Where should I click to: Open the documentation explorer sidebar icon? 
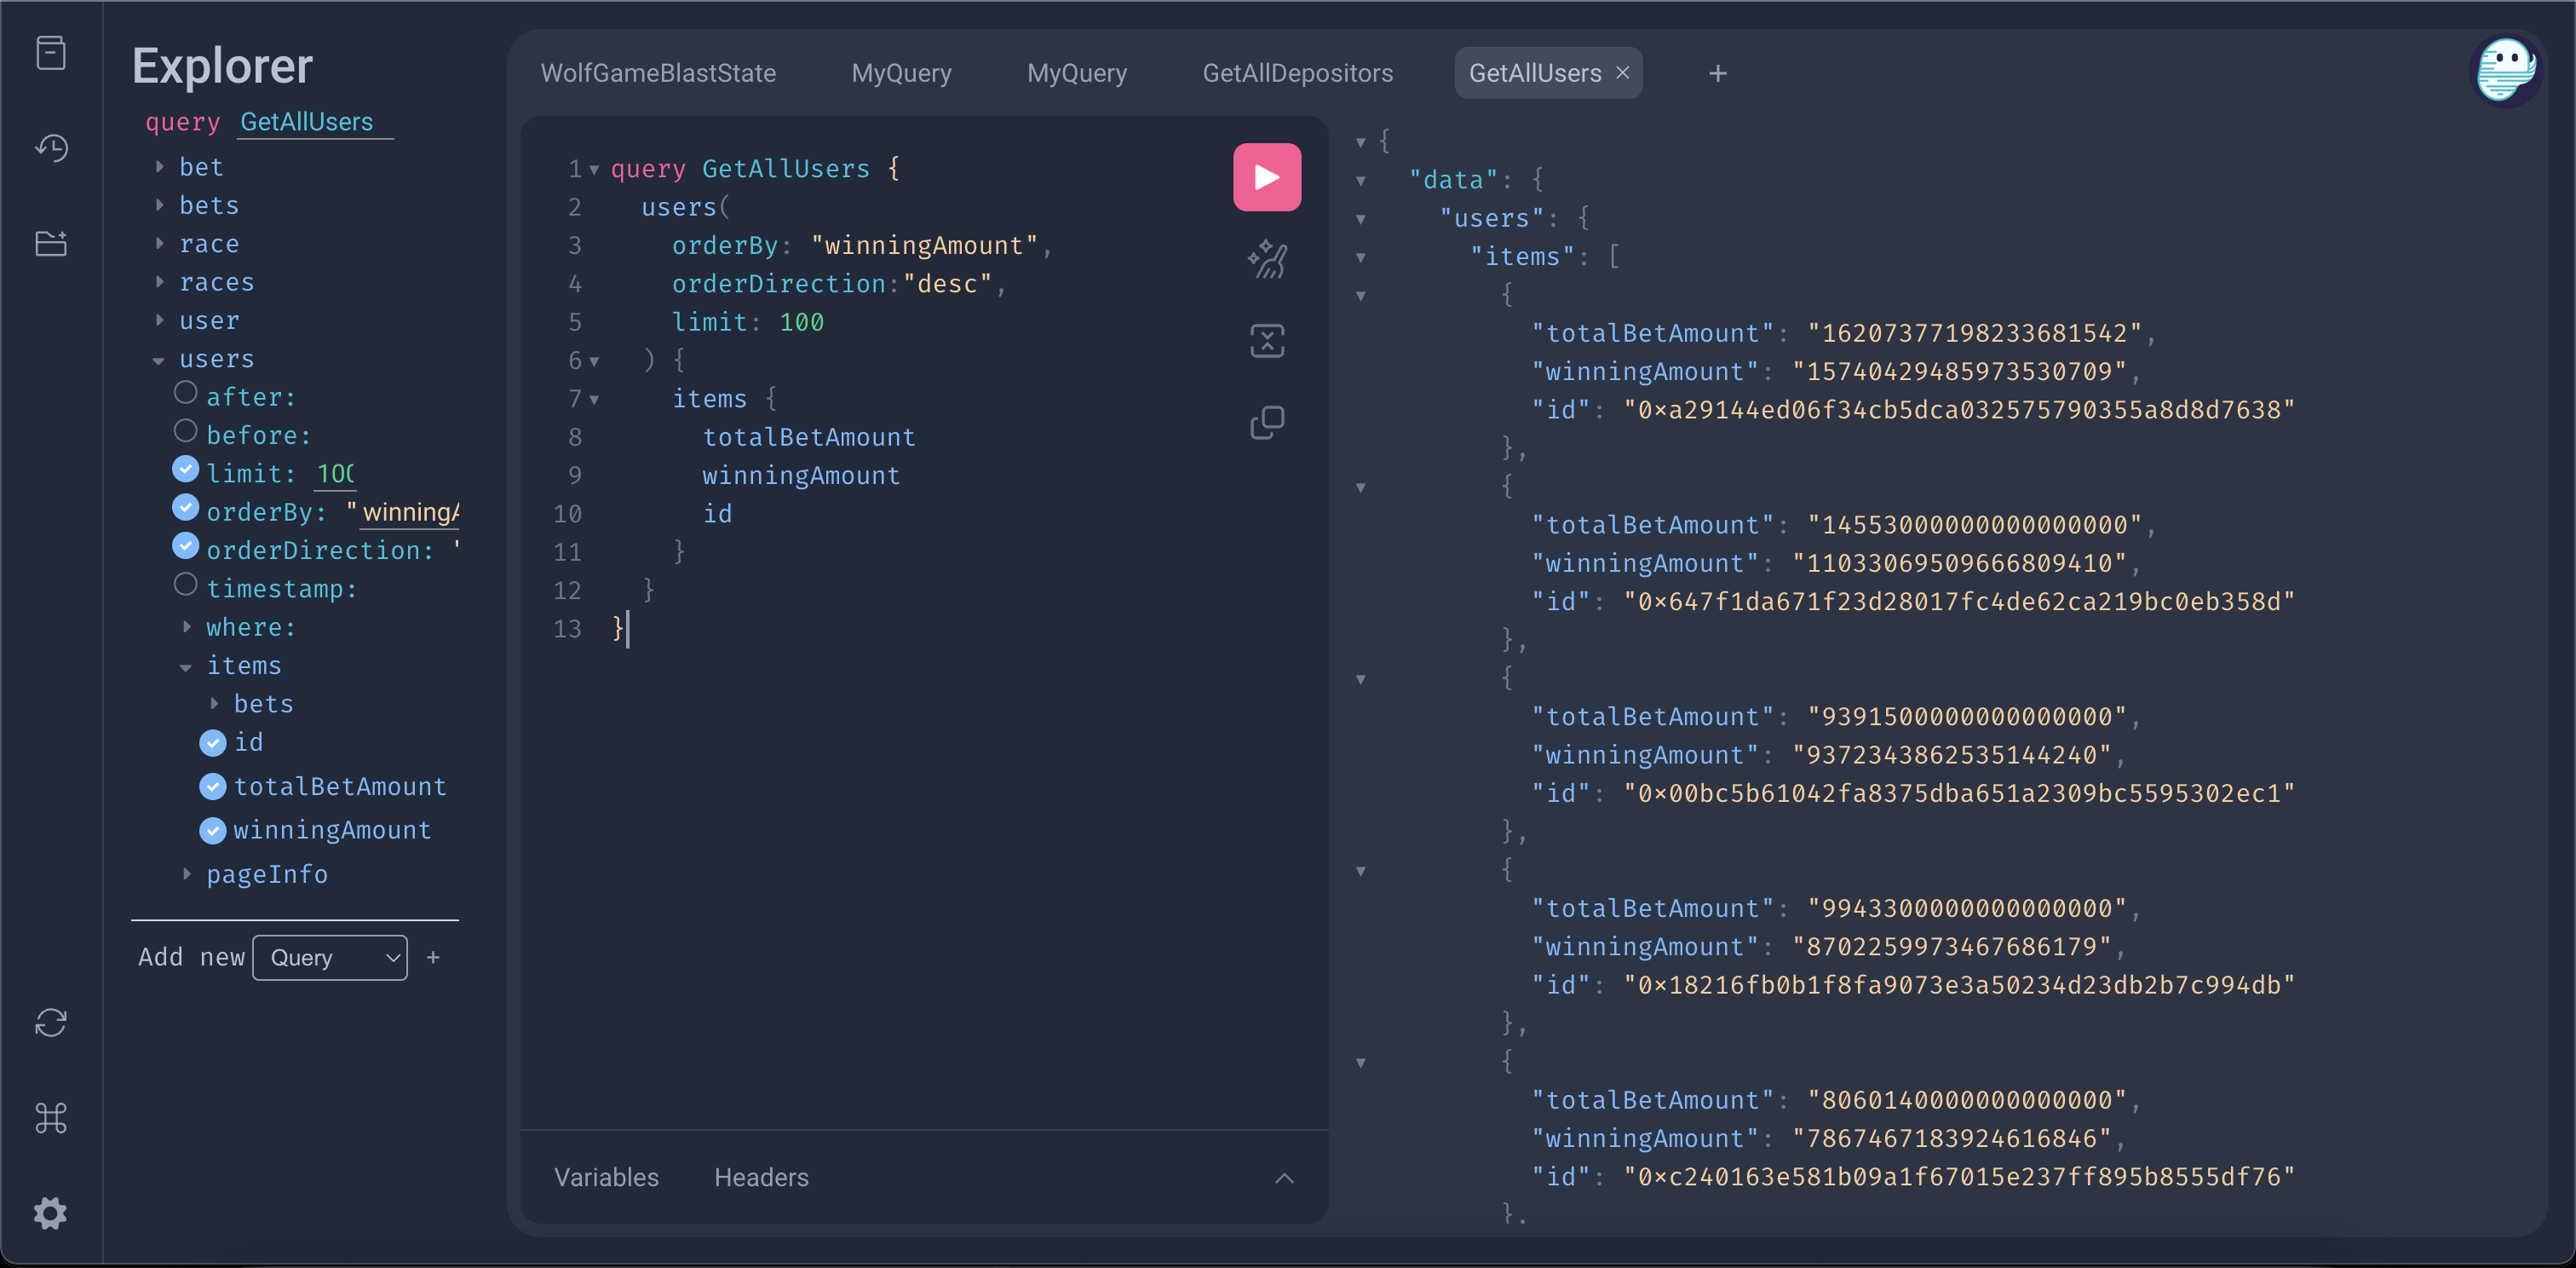click(51, 53)
